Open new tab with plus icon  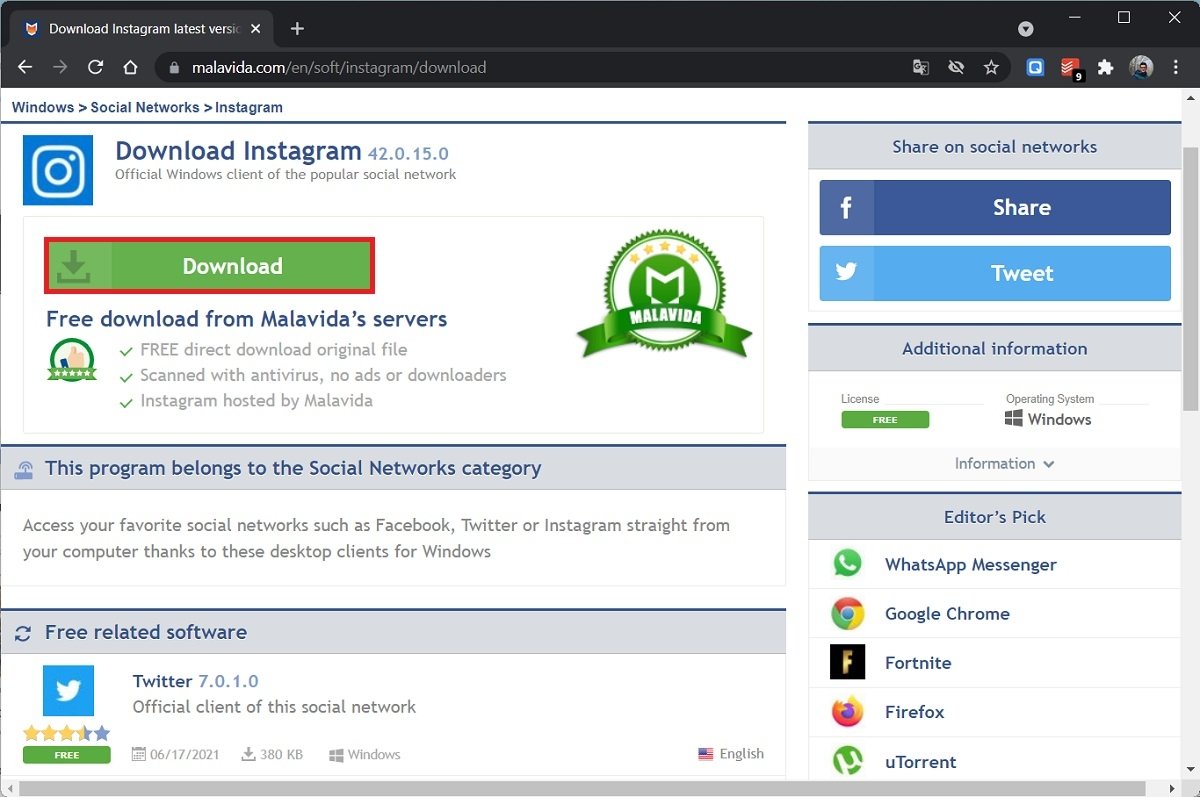pyautogui.click(x=297, y=28)
